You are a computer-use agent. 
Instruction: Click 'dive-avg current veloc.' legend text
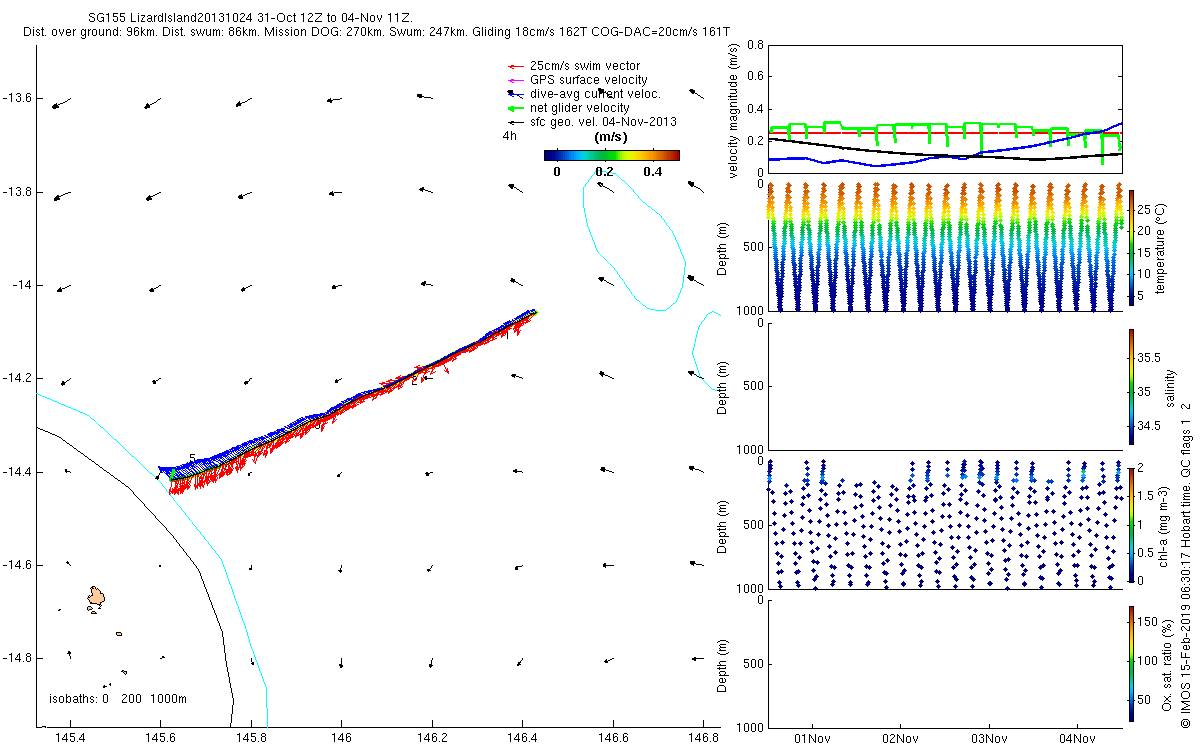[595, 94]
